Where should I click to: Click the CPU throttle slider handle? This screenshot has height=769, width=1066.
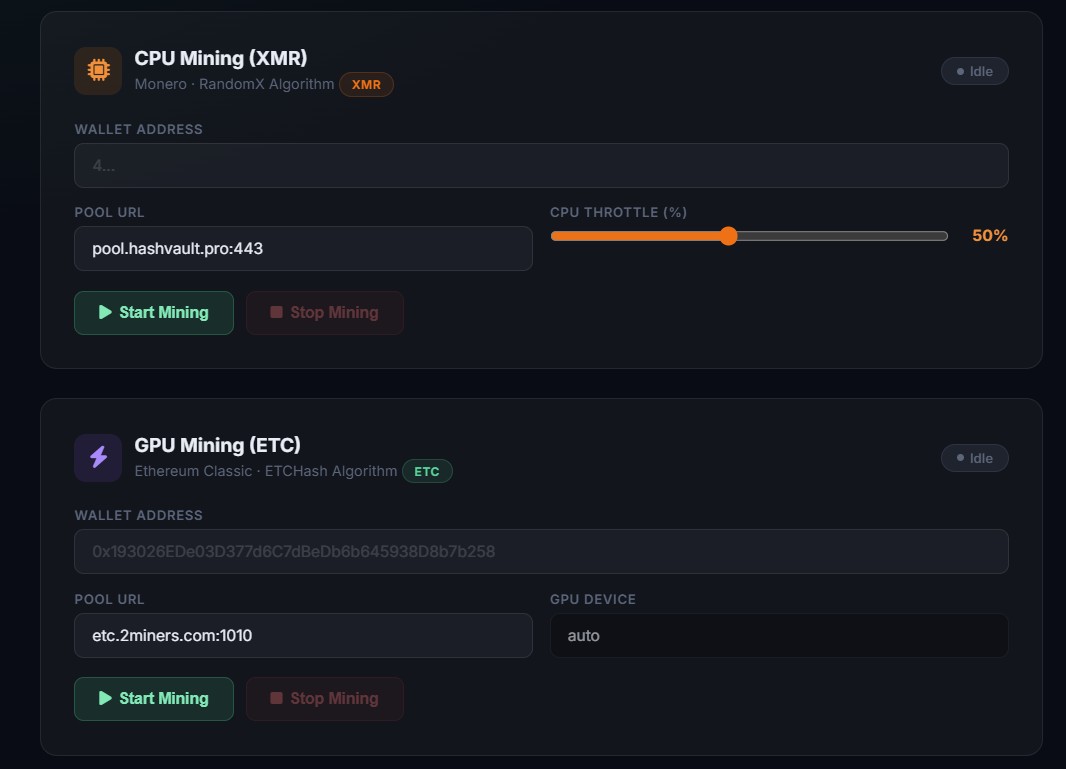pyautogui.click(x=728, y=236)
